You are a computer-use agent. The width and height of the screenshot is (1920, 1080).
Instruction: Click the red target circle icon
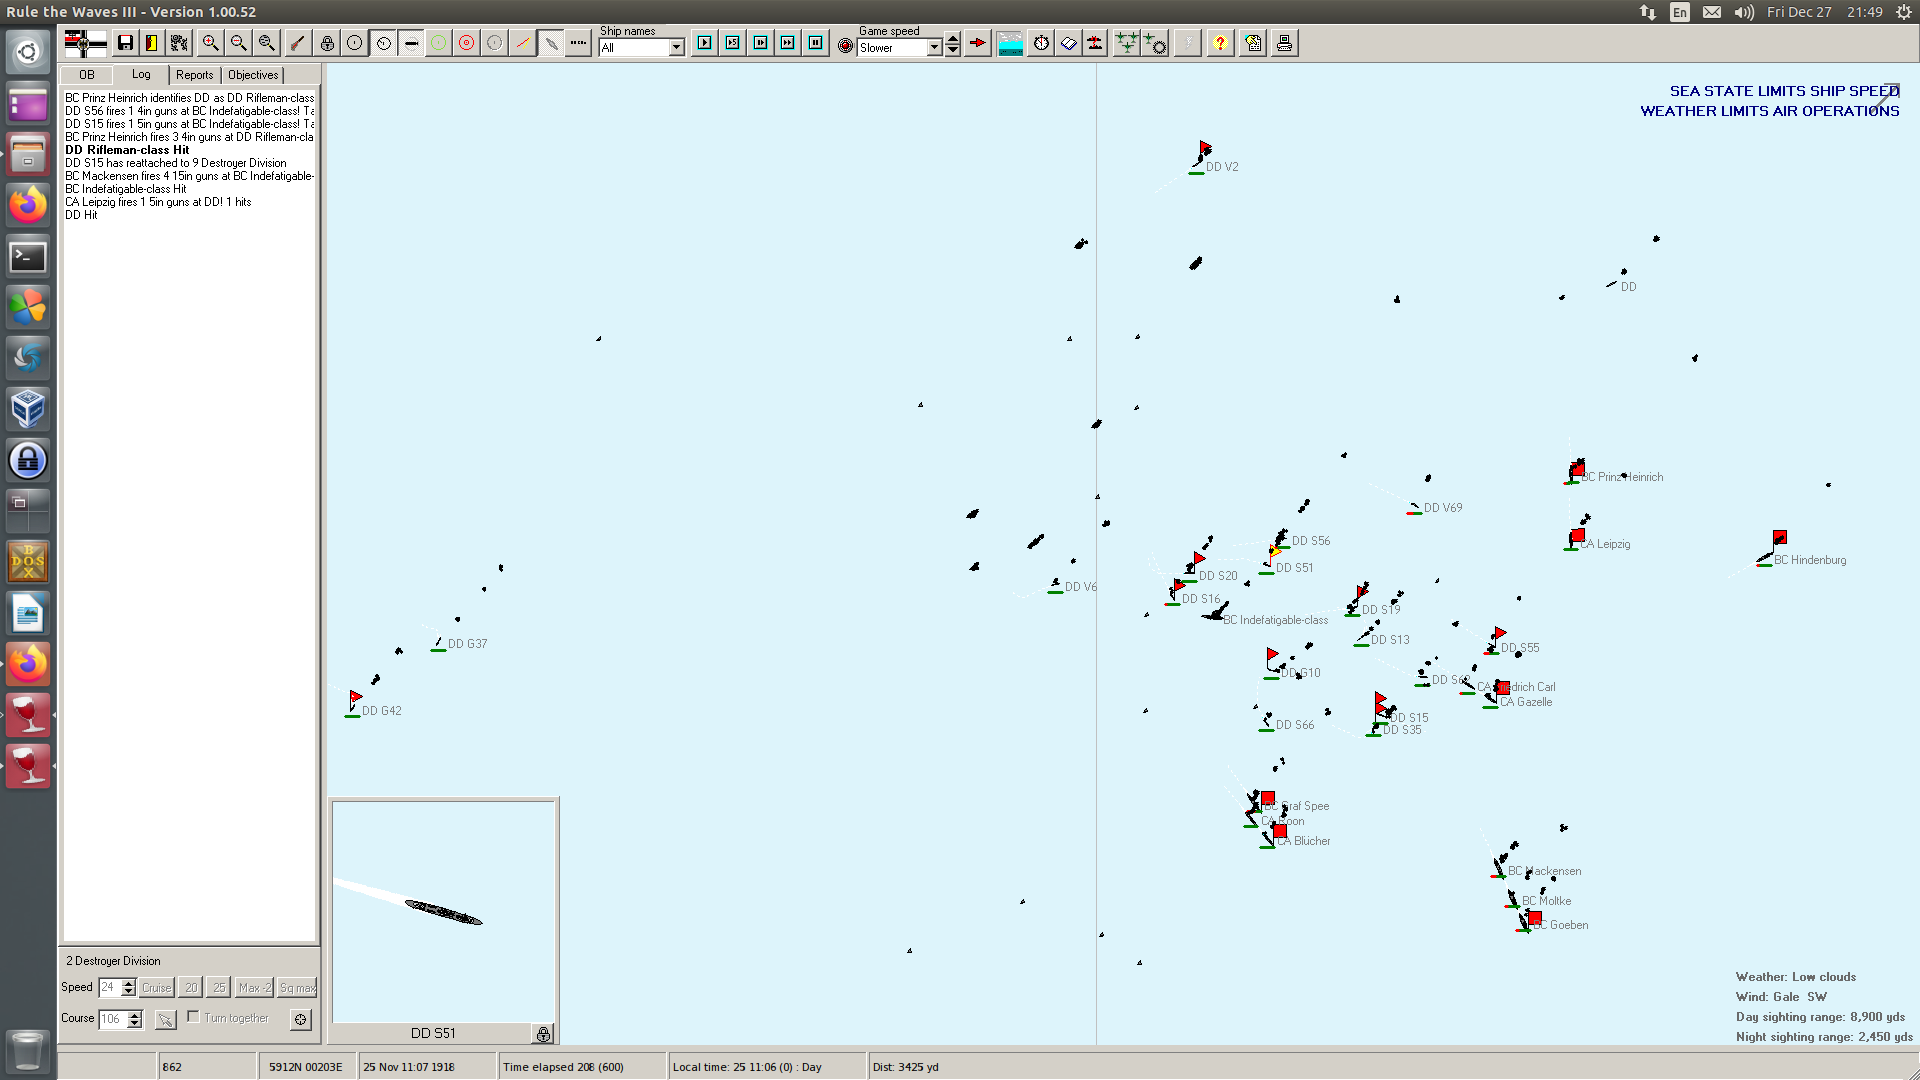[466, 43]
